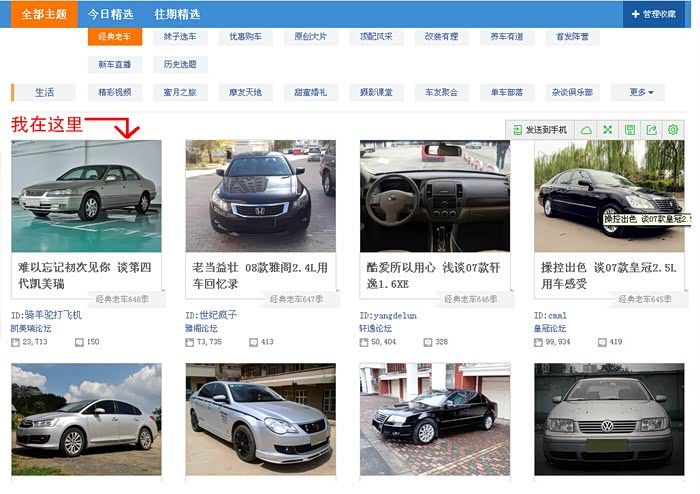
Task: Select the 首发阵营 category tag
Action: point(572,37)
